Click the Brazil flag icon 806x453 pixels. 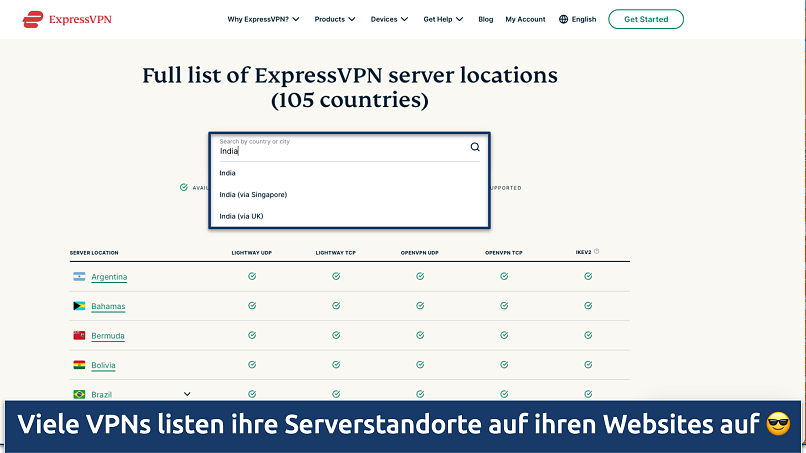coord(79,394)
